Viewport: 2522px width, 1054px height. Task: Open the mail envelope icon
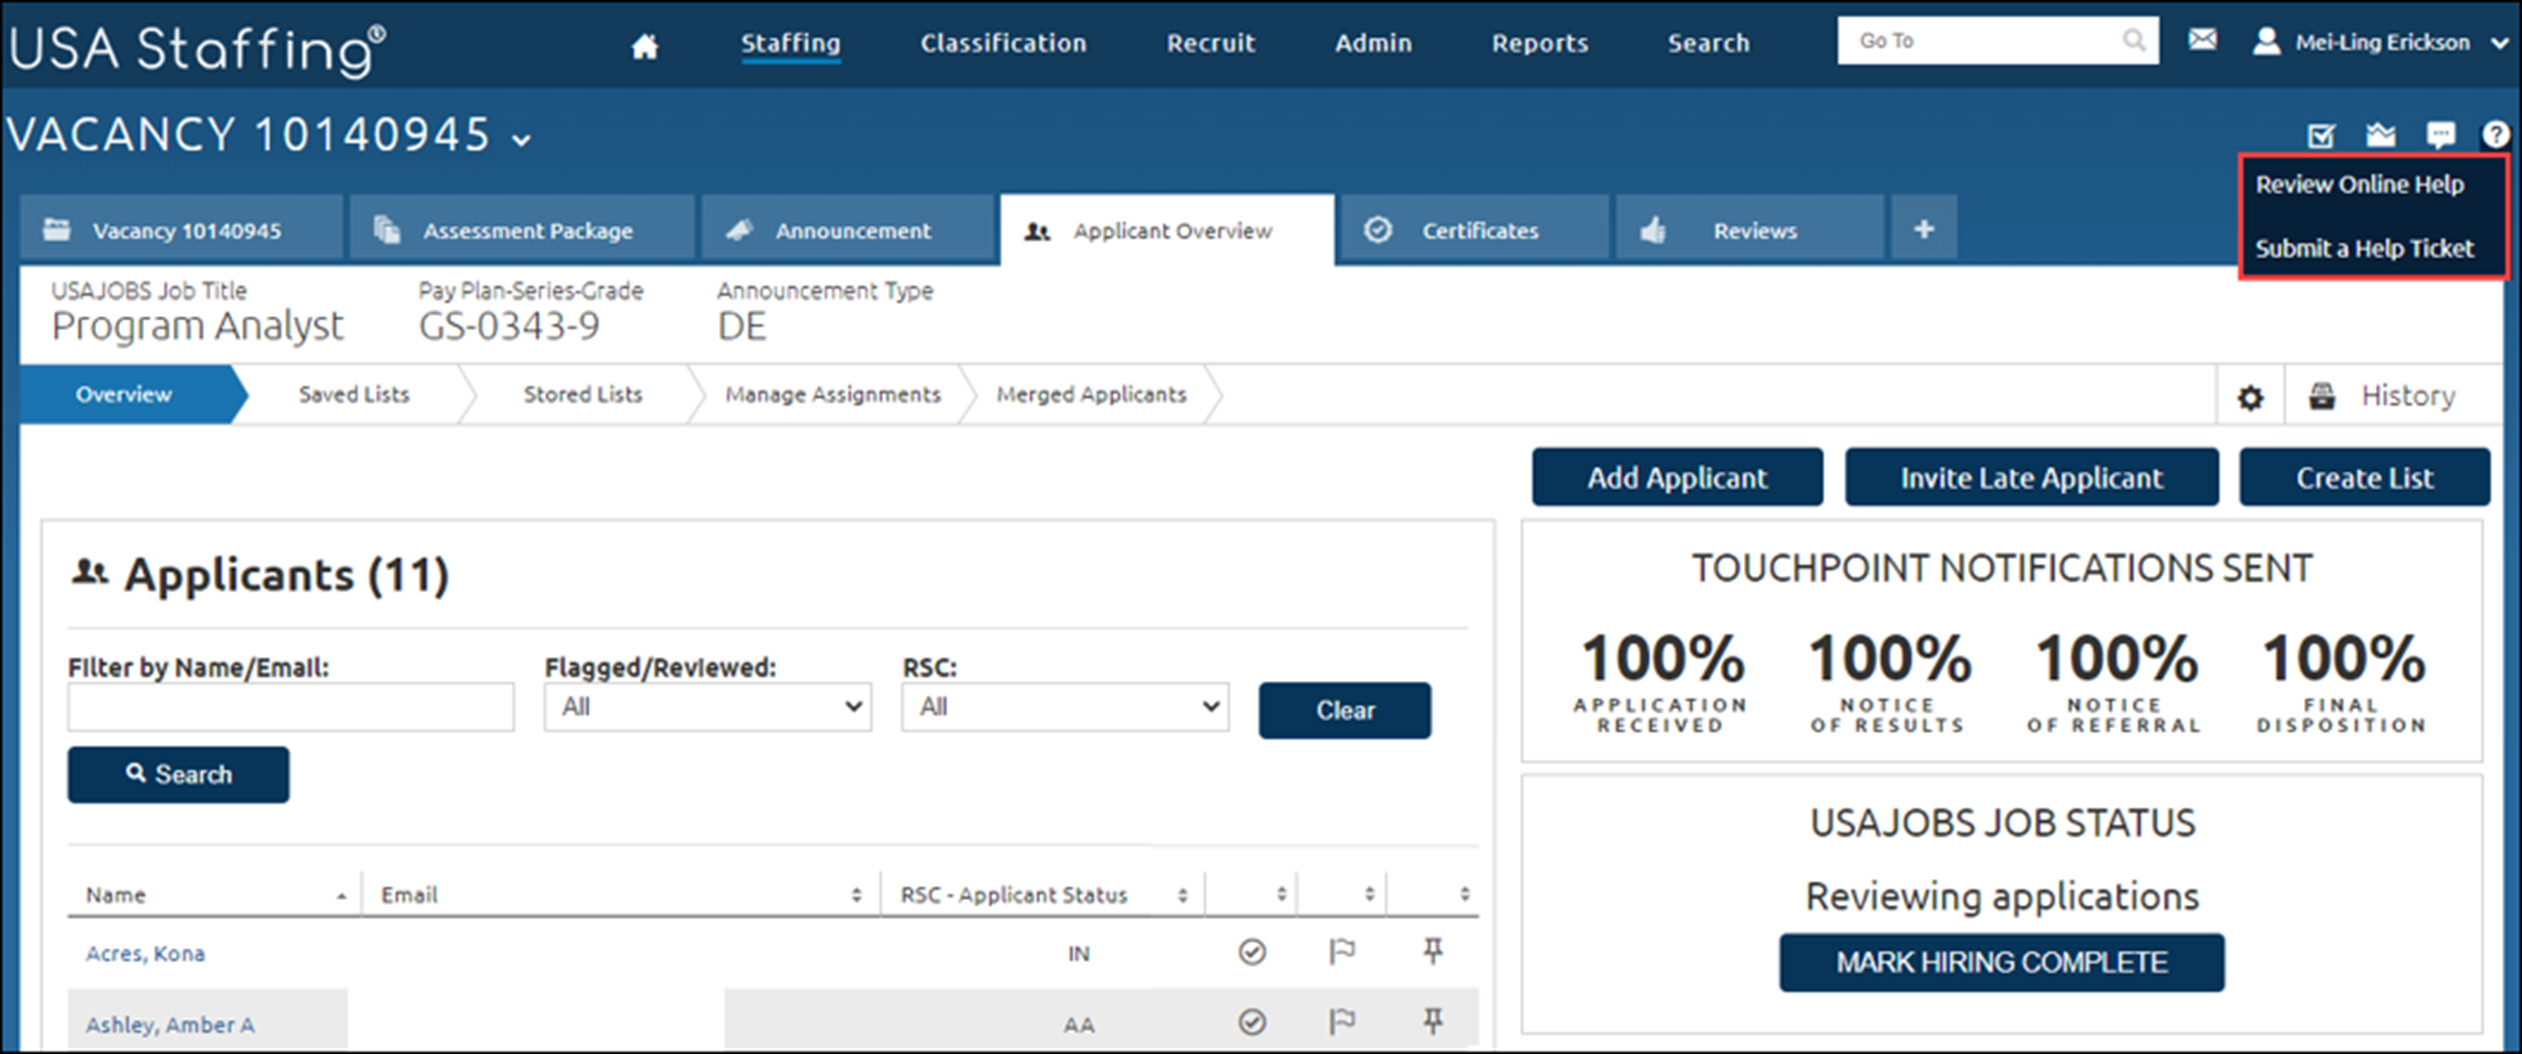(x=2202, y=40)
